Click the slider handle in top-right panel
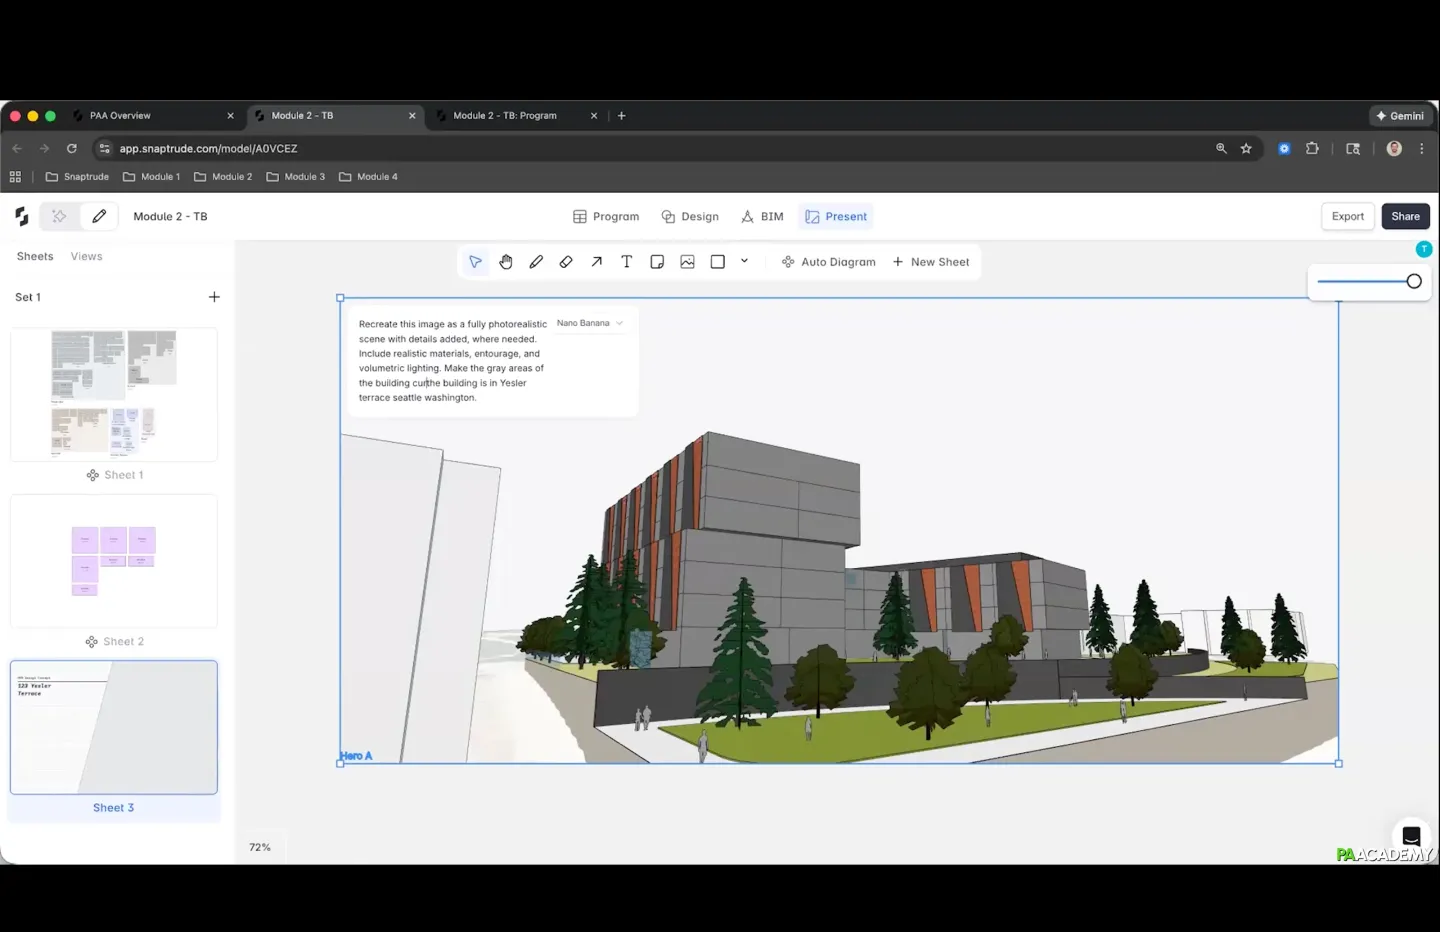This screenshot has width=1440, height=932. click(1414, 282)
